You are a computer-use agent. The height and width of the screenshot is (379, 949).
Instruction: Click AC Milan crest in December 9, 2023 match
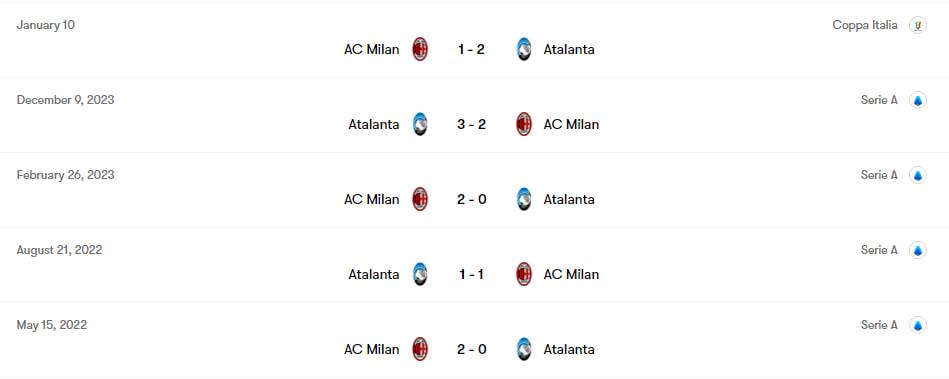524,124
